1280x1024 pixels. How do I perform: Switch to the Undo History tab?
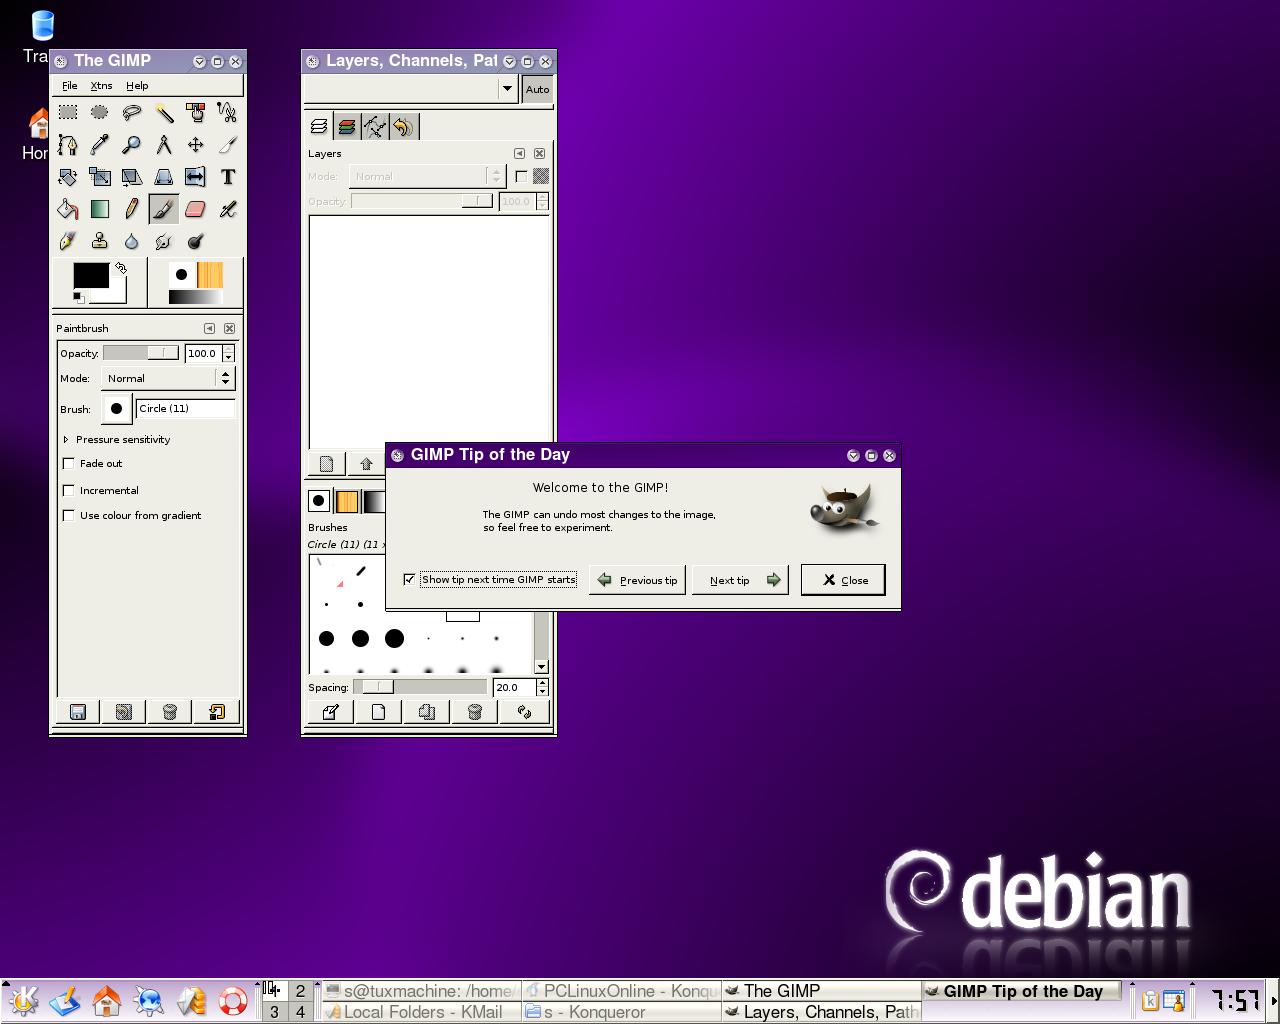[403, 127]
